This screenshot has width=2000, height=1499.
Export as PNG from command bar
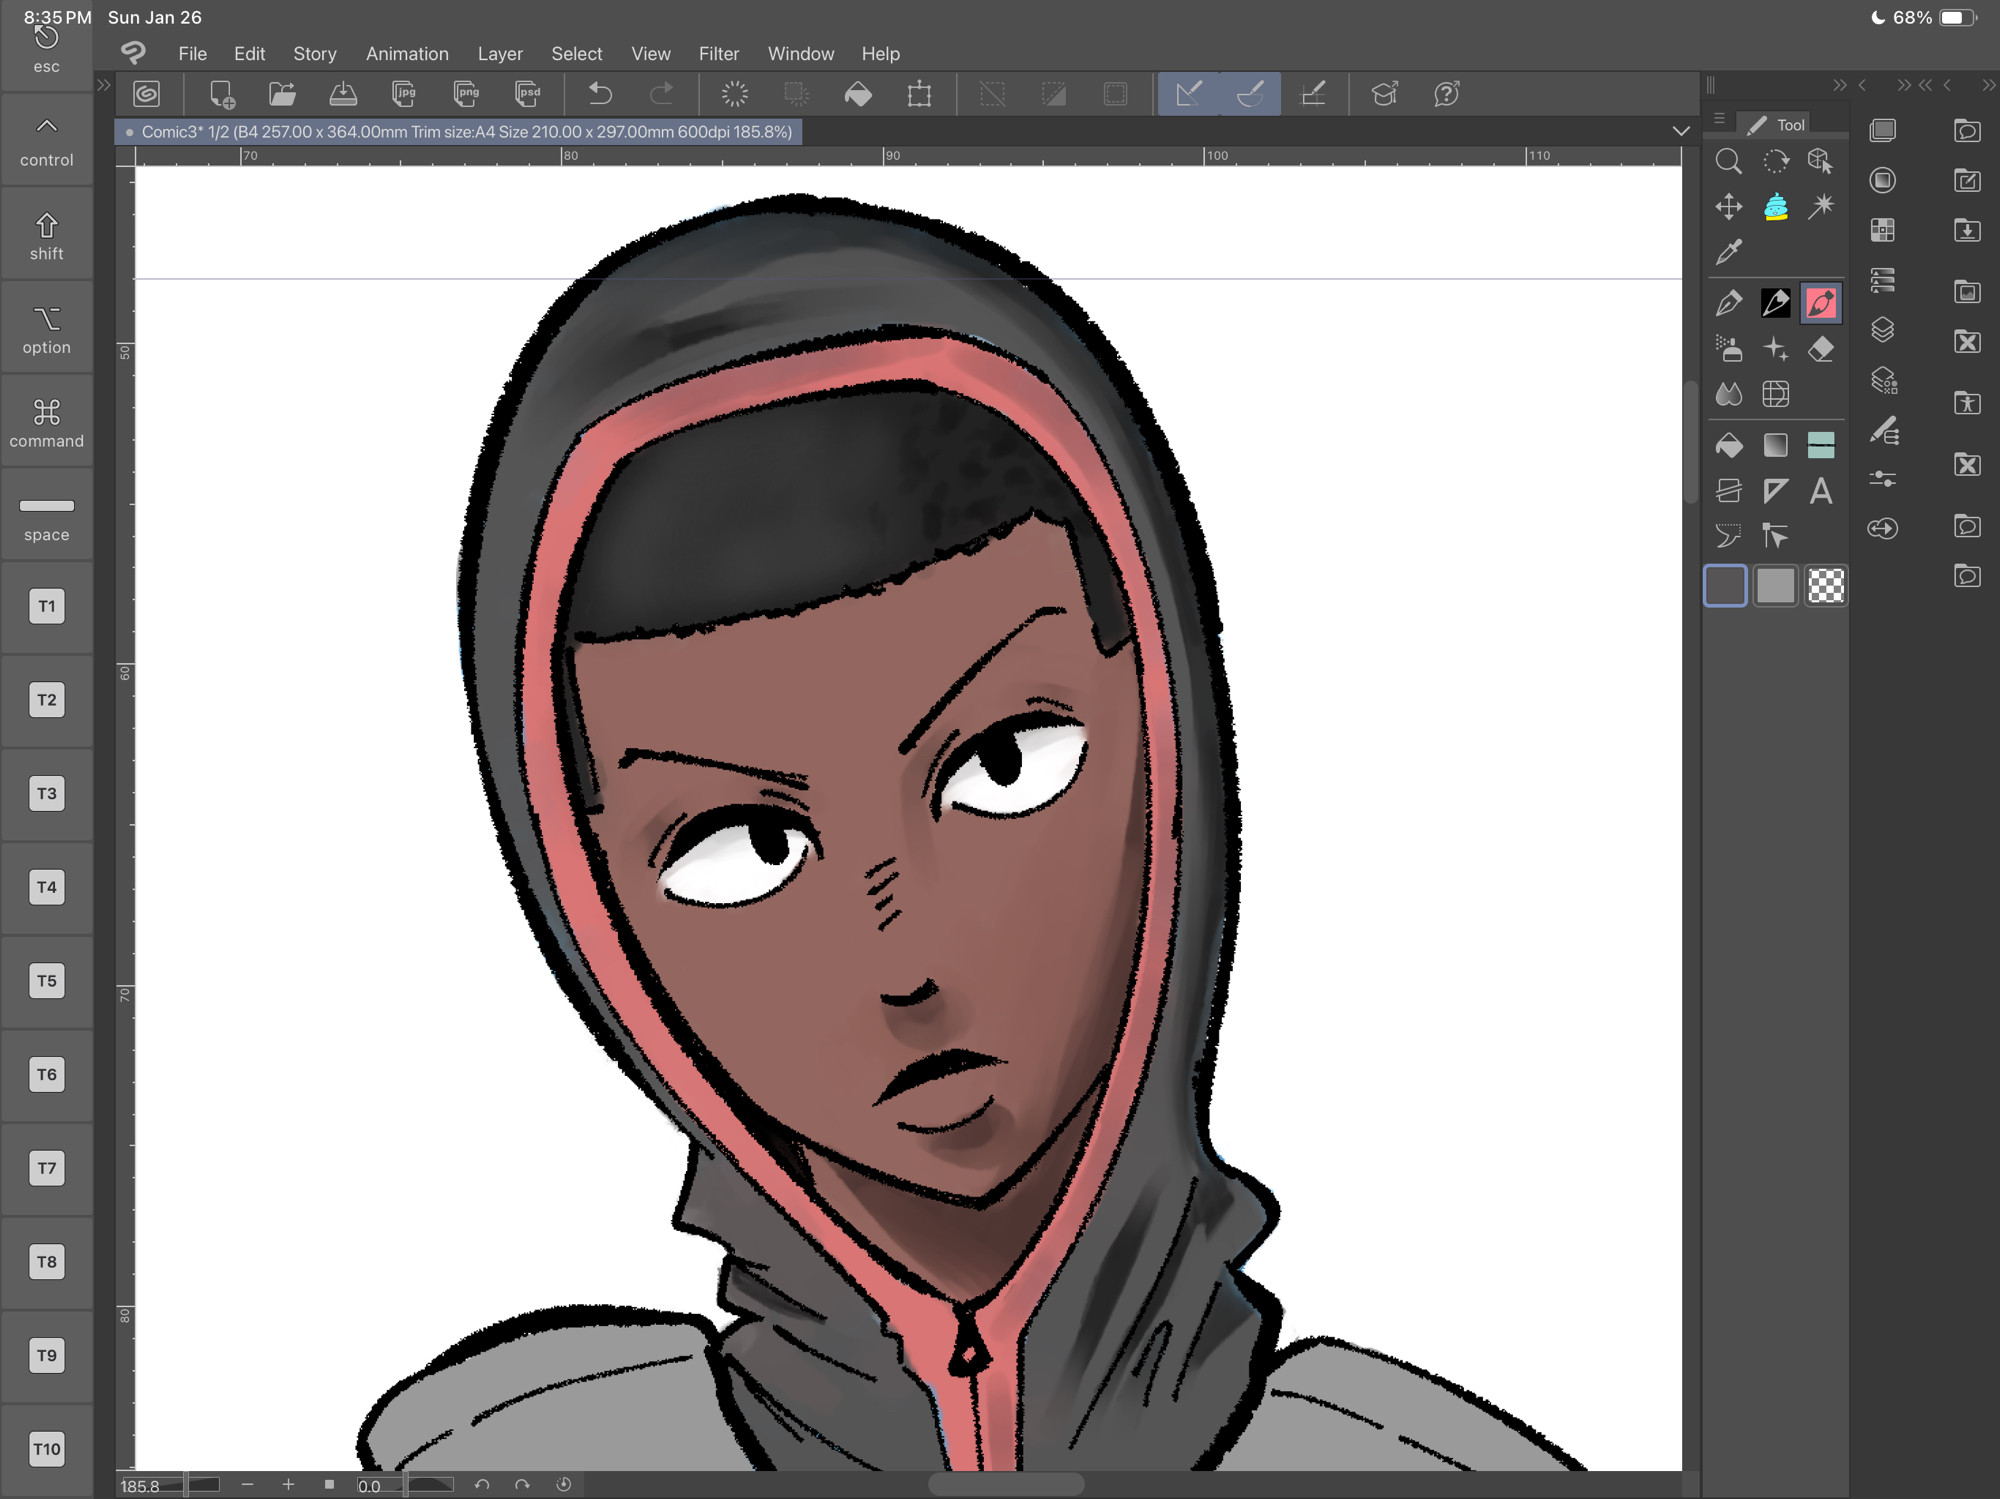pos(466,94)
